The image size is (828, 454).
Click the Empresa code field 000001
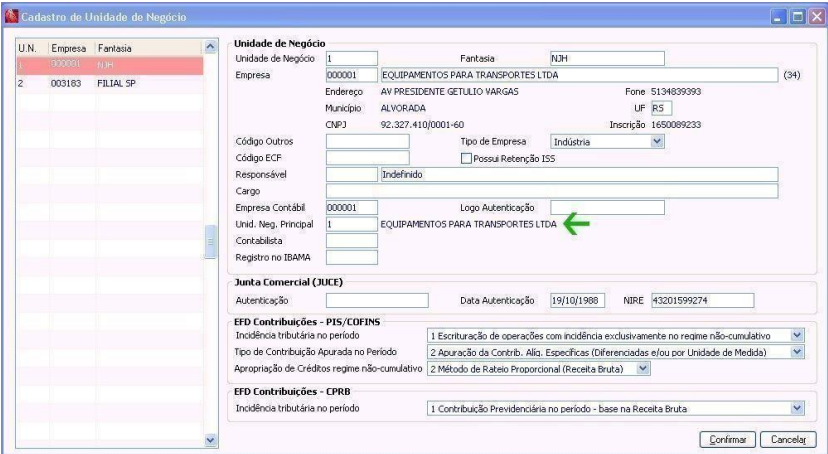(x=352, y=75)
